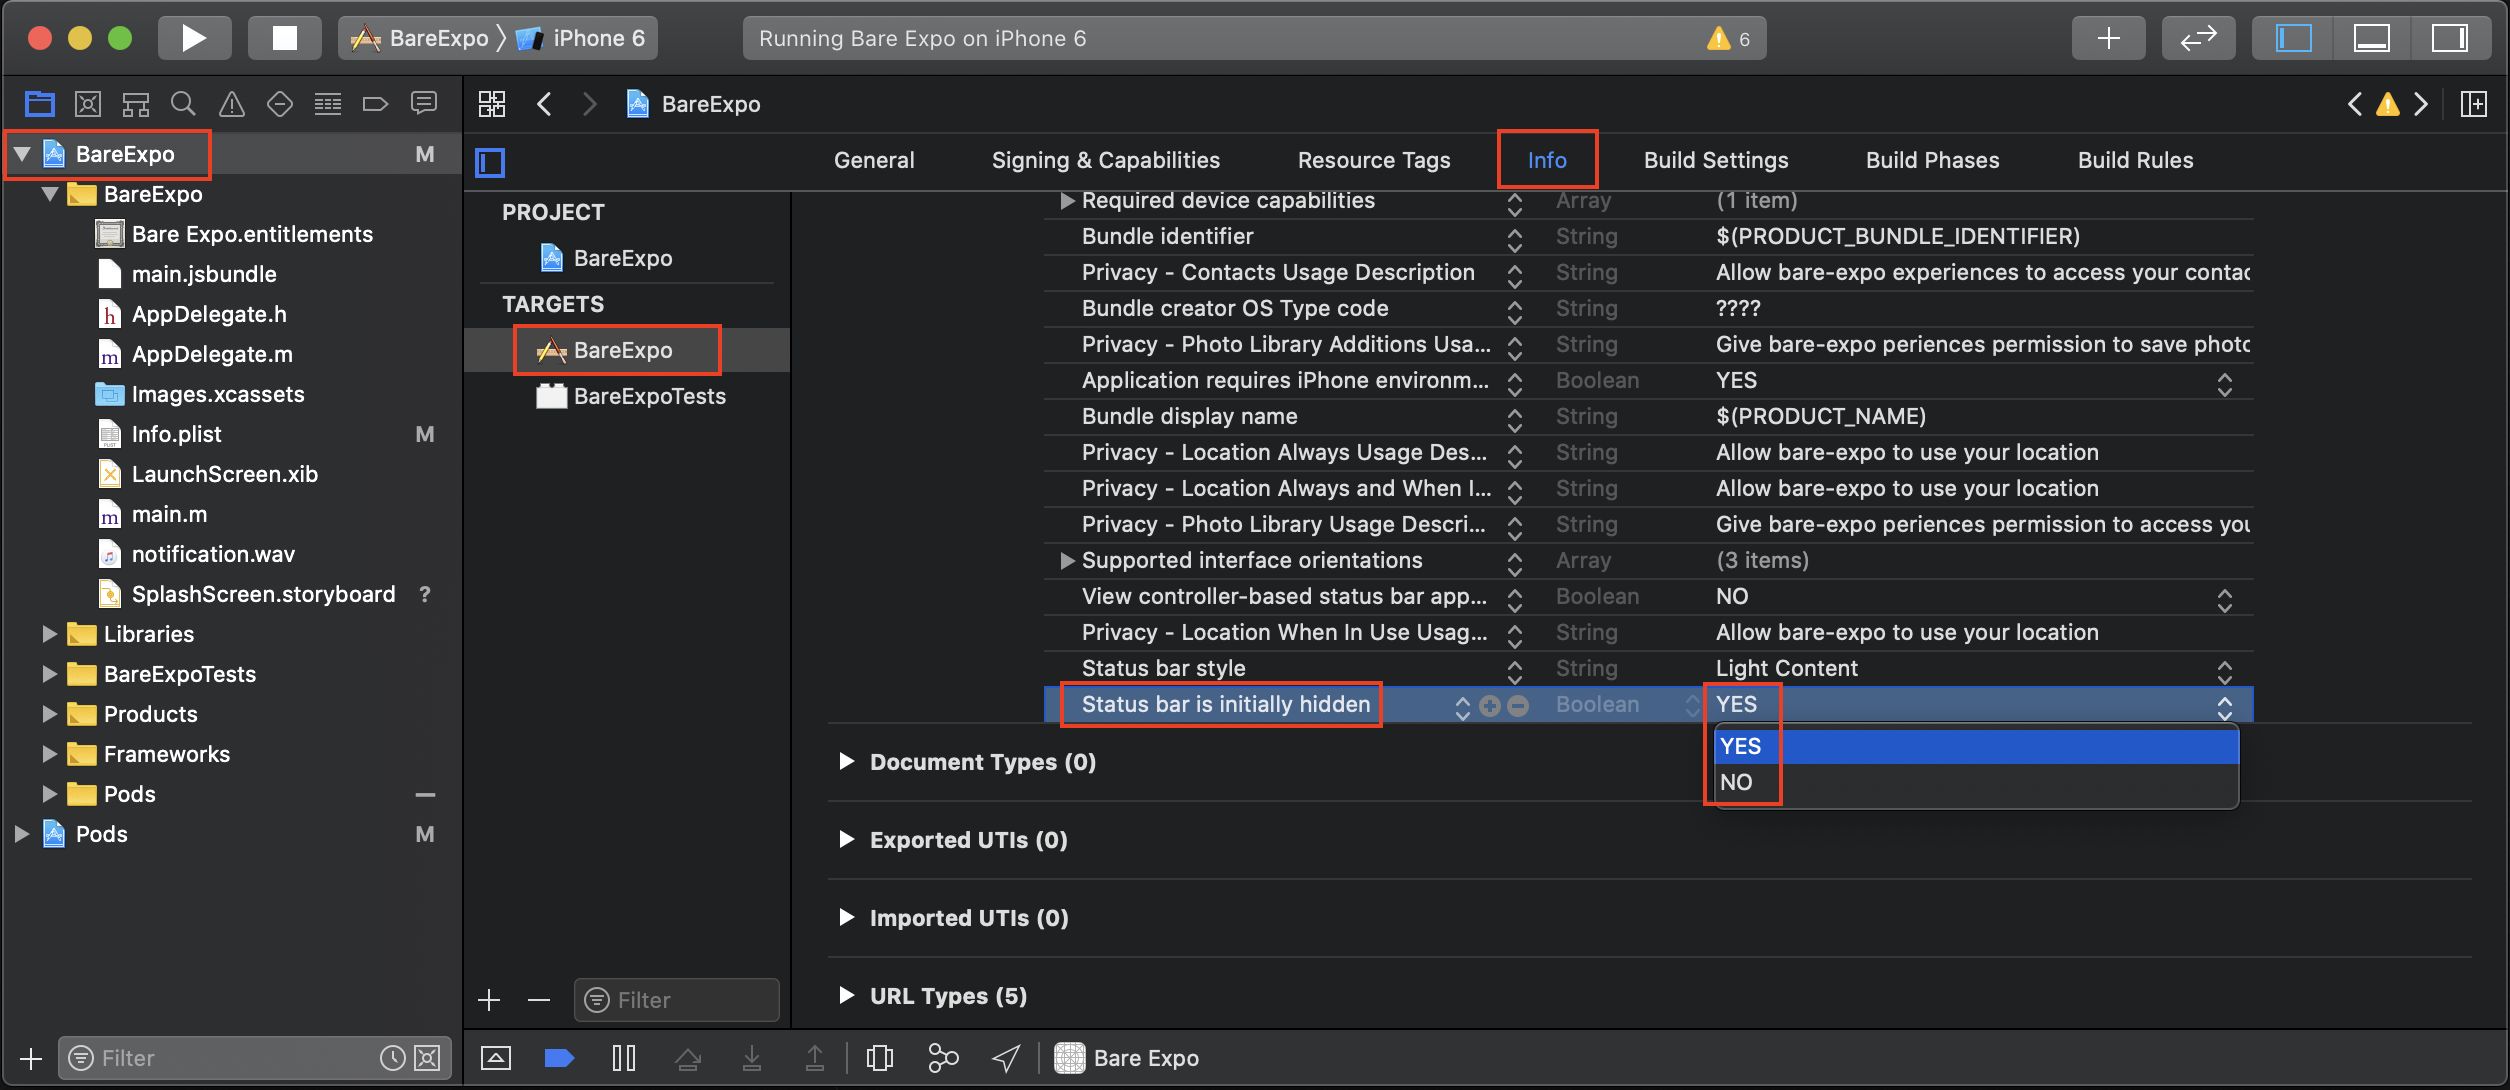Toggle the bottom Debug area button

[2371, 38]
